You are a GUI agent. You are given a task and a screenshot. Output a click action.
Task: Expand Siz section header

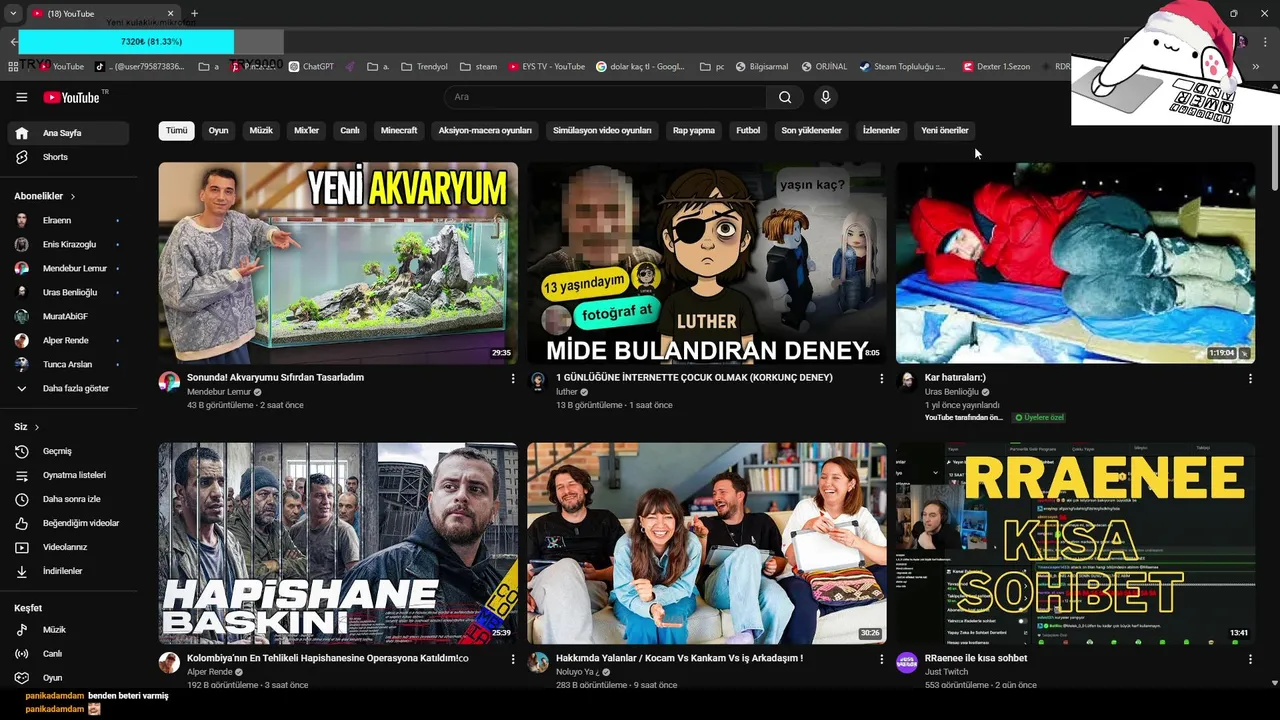click(27, 427)
